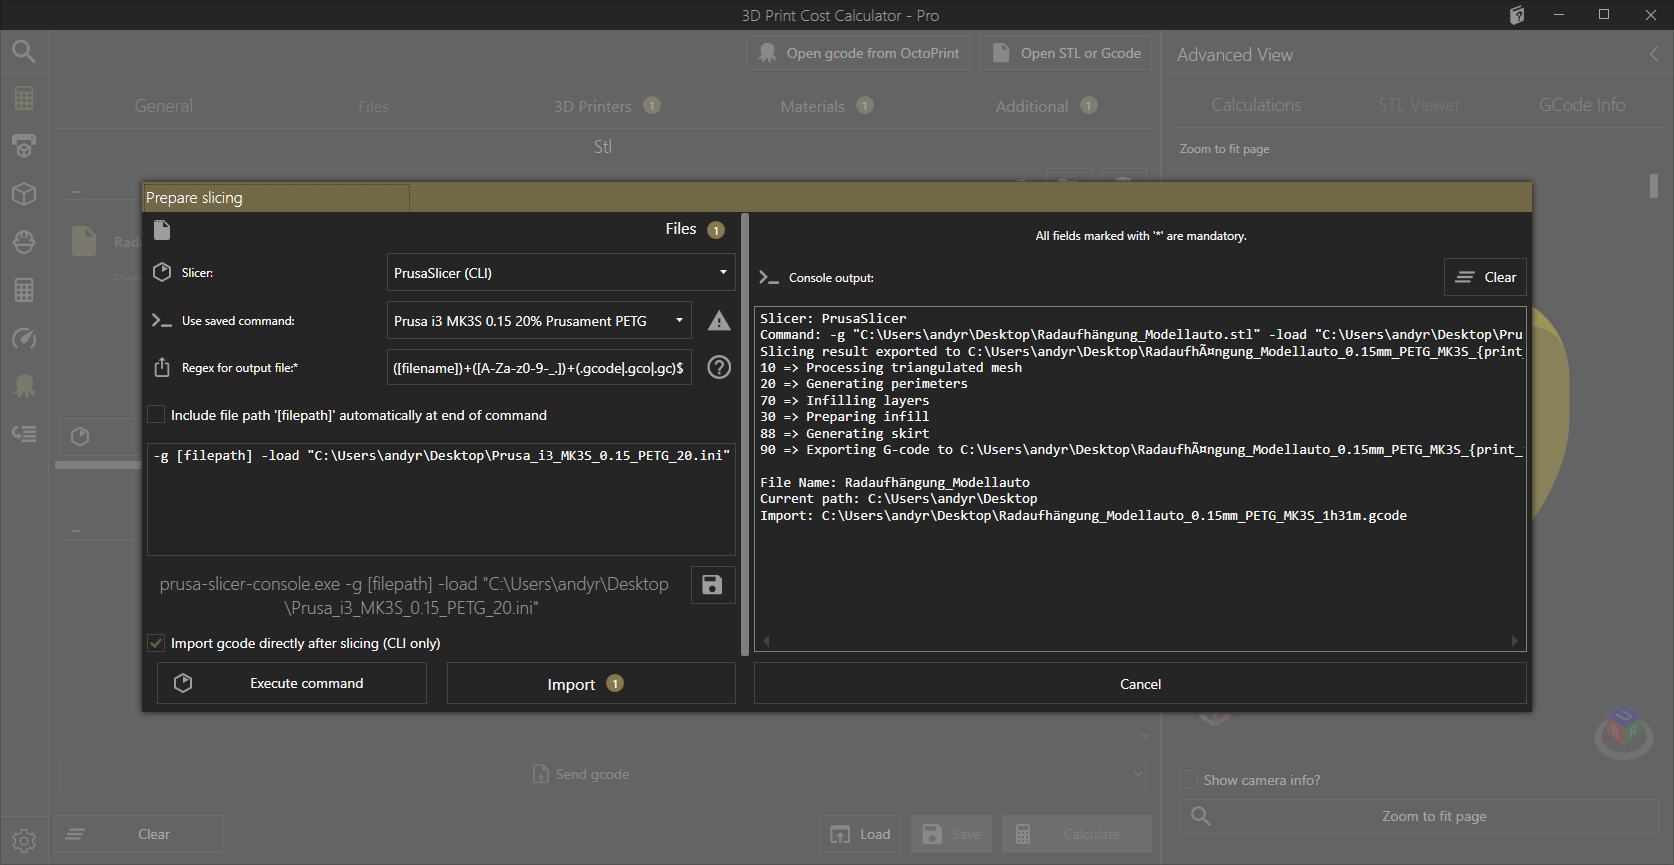This screenshot has width=1674, height=865.
Task: Click the console output horizontal scrollbar
Action: point(1140,641)
